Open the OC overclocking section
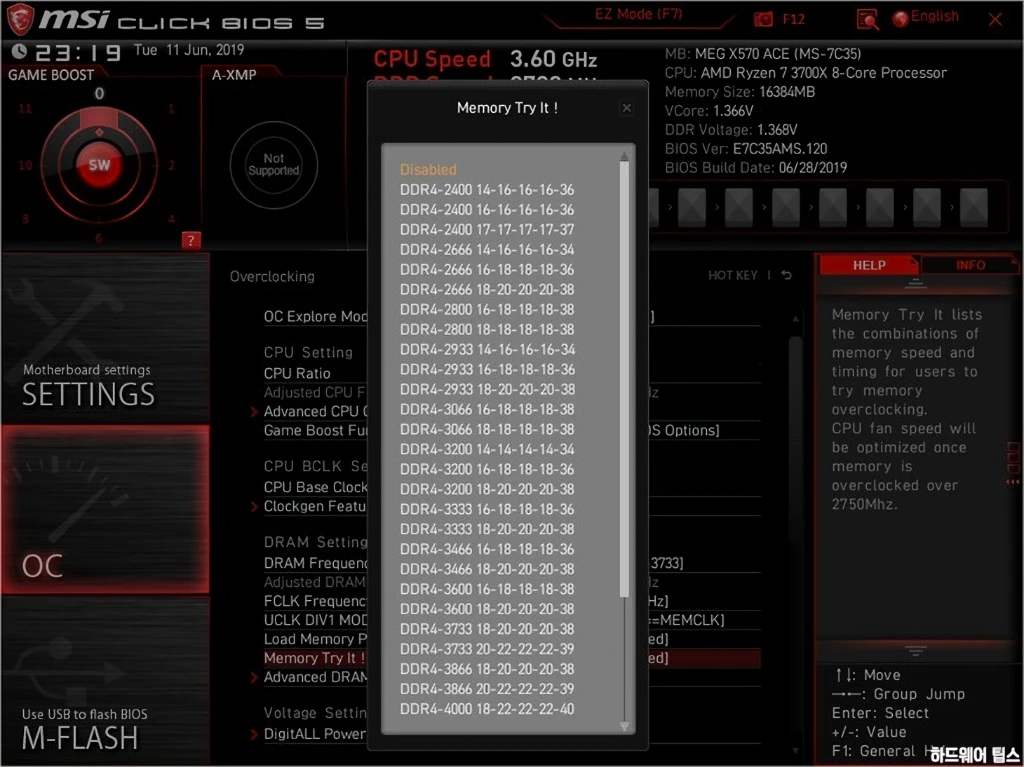This screenshot has width=1024, height=767. (x=105, y=510)
